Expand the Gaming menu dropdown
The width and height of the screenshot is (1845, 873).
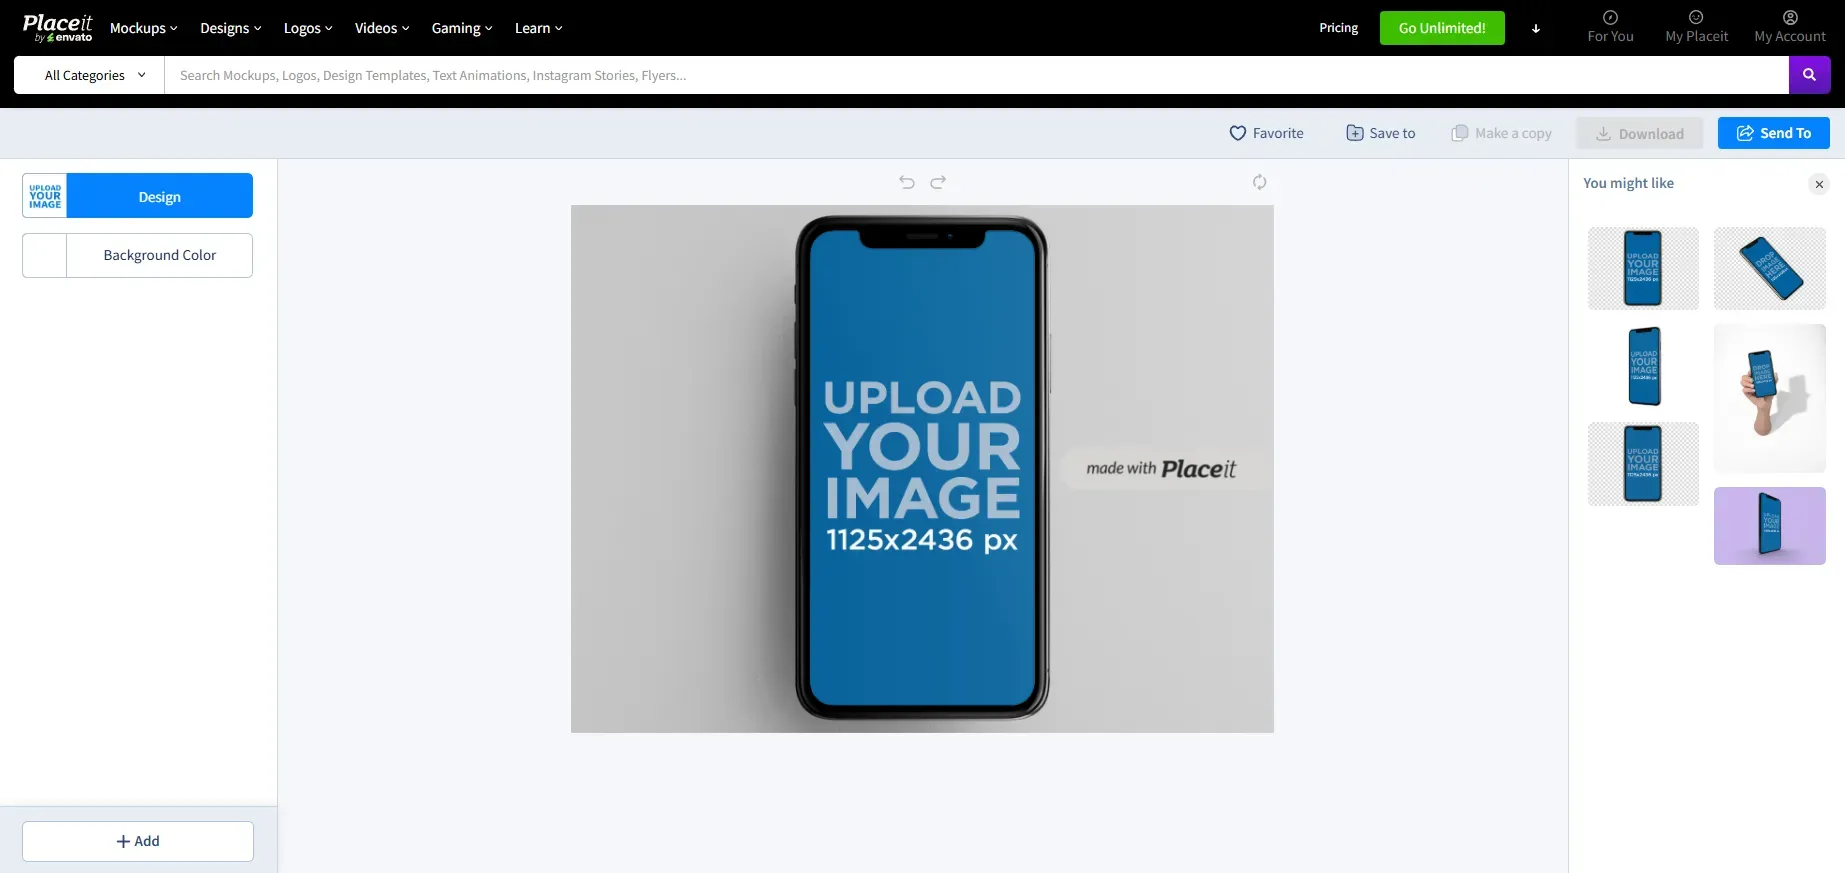pos(461,28)
